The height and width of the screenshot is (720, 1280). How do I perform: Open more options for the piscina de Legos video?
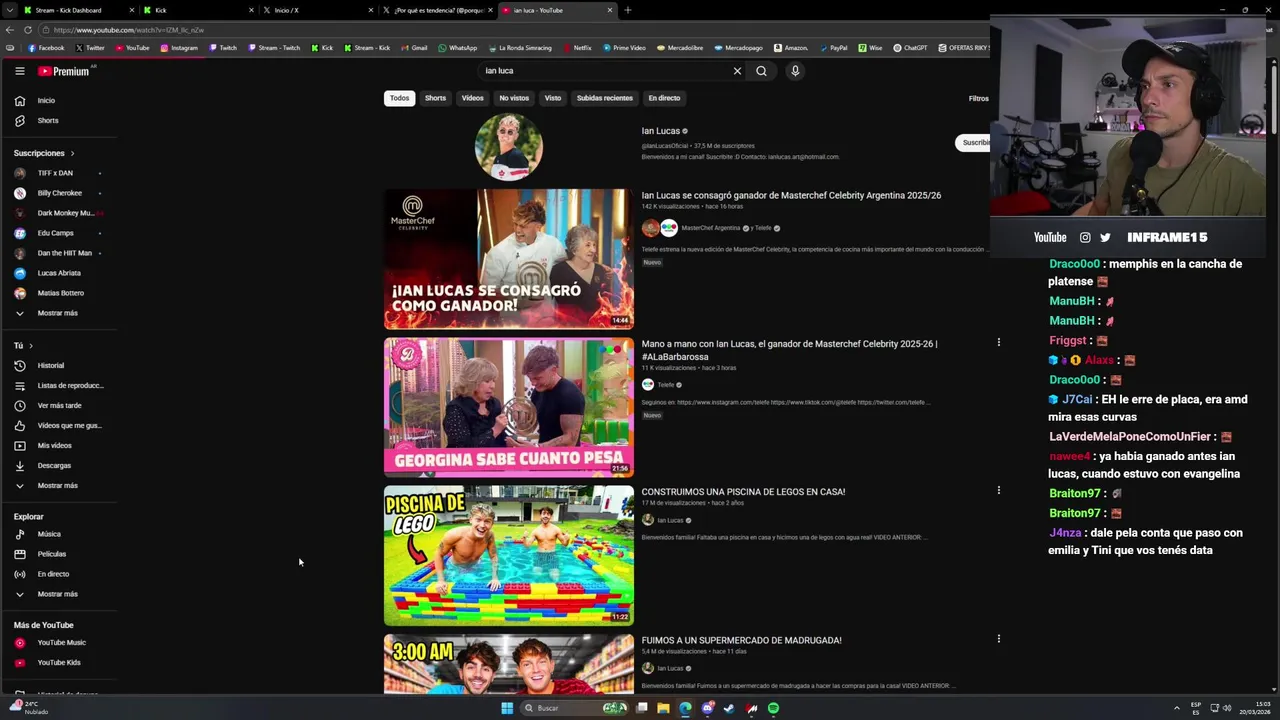(998, 490)
